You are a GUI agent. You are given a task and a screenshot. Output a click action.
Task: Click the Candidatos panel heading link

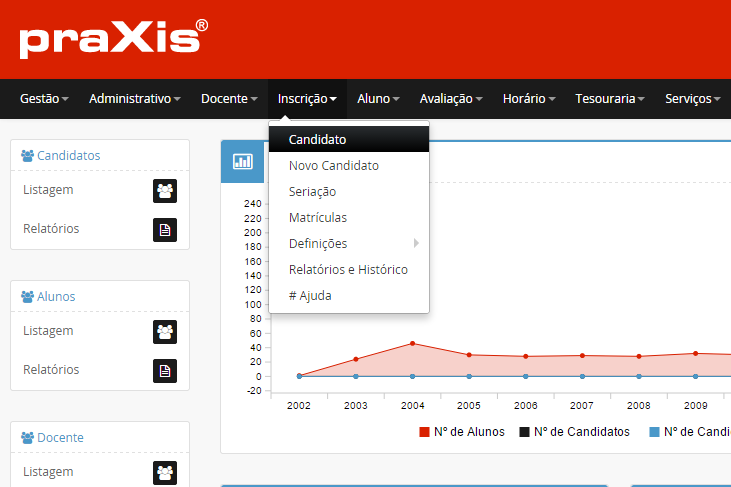click(68, 156)
